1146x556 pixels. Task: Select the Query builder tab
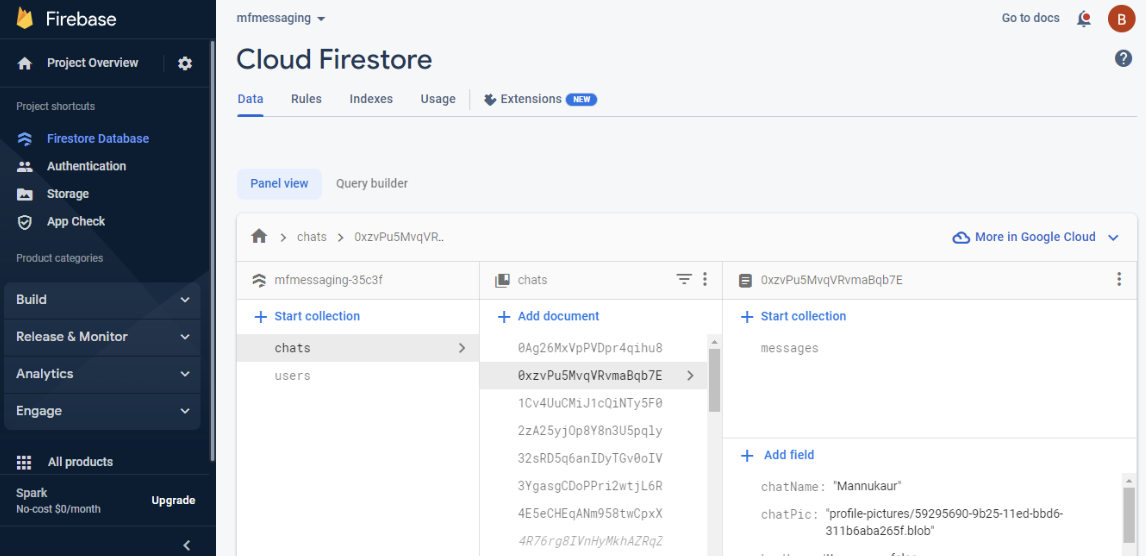click(x=372, y=184)
